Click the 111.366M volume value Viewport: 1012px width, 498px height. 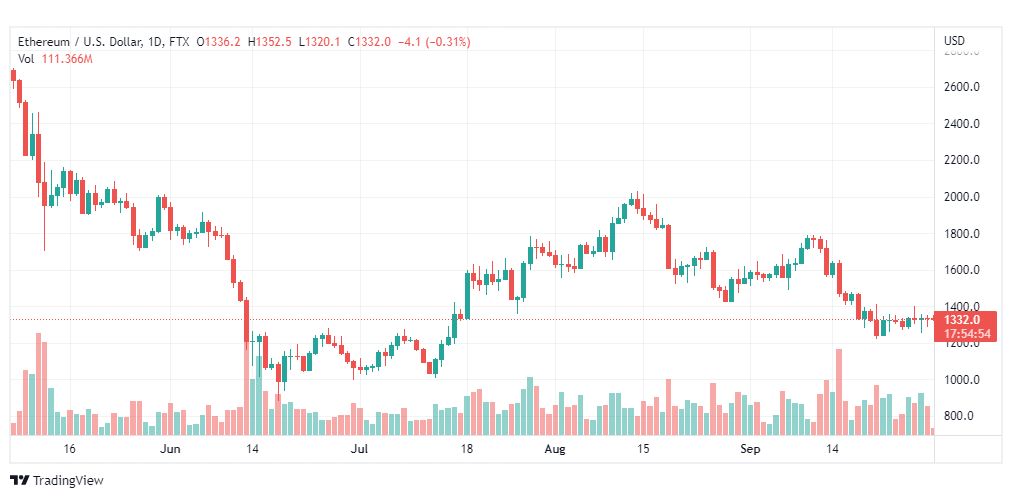tap(68, 59)
